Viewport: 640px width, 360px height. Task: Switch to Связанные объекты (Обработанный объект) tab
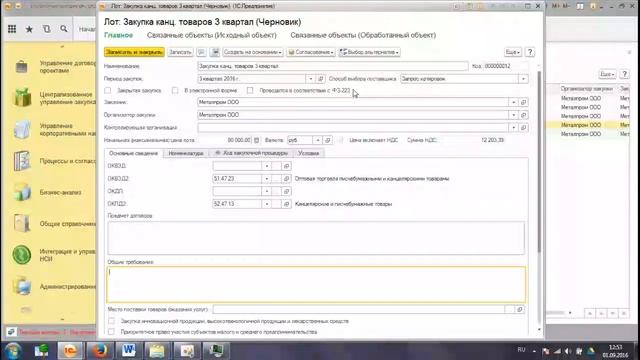pos(363,35)
